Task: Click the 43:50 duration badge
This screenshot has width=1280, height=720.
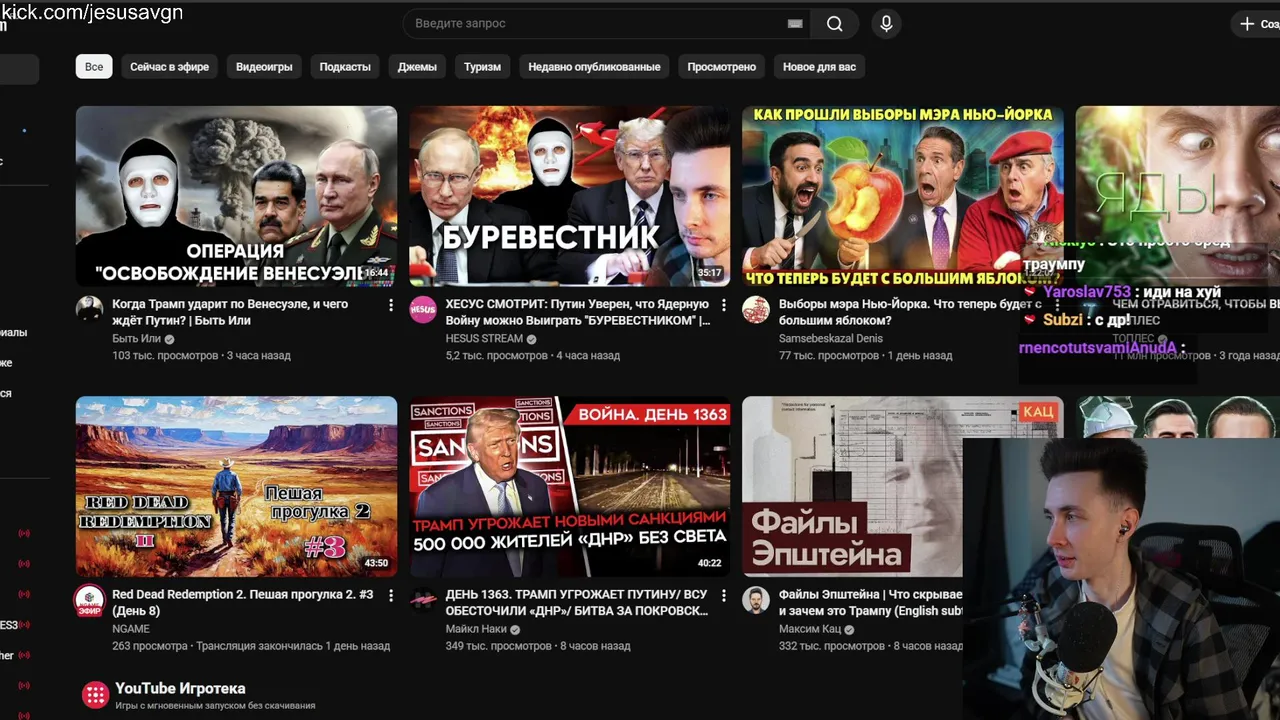Action: coord(376,563)
